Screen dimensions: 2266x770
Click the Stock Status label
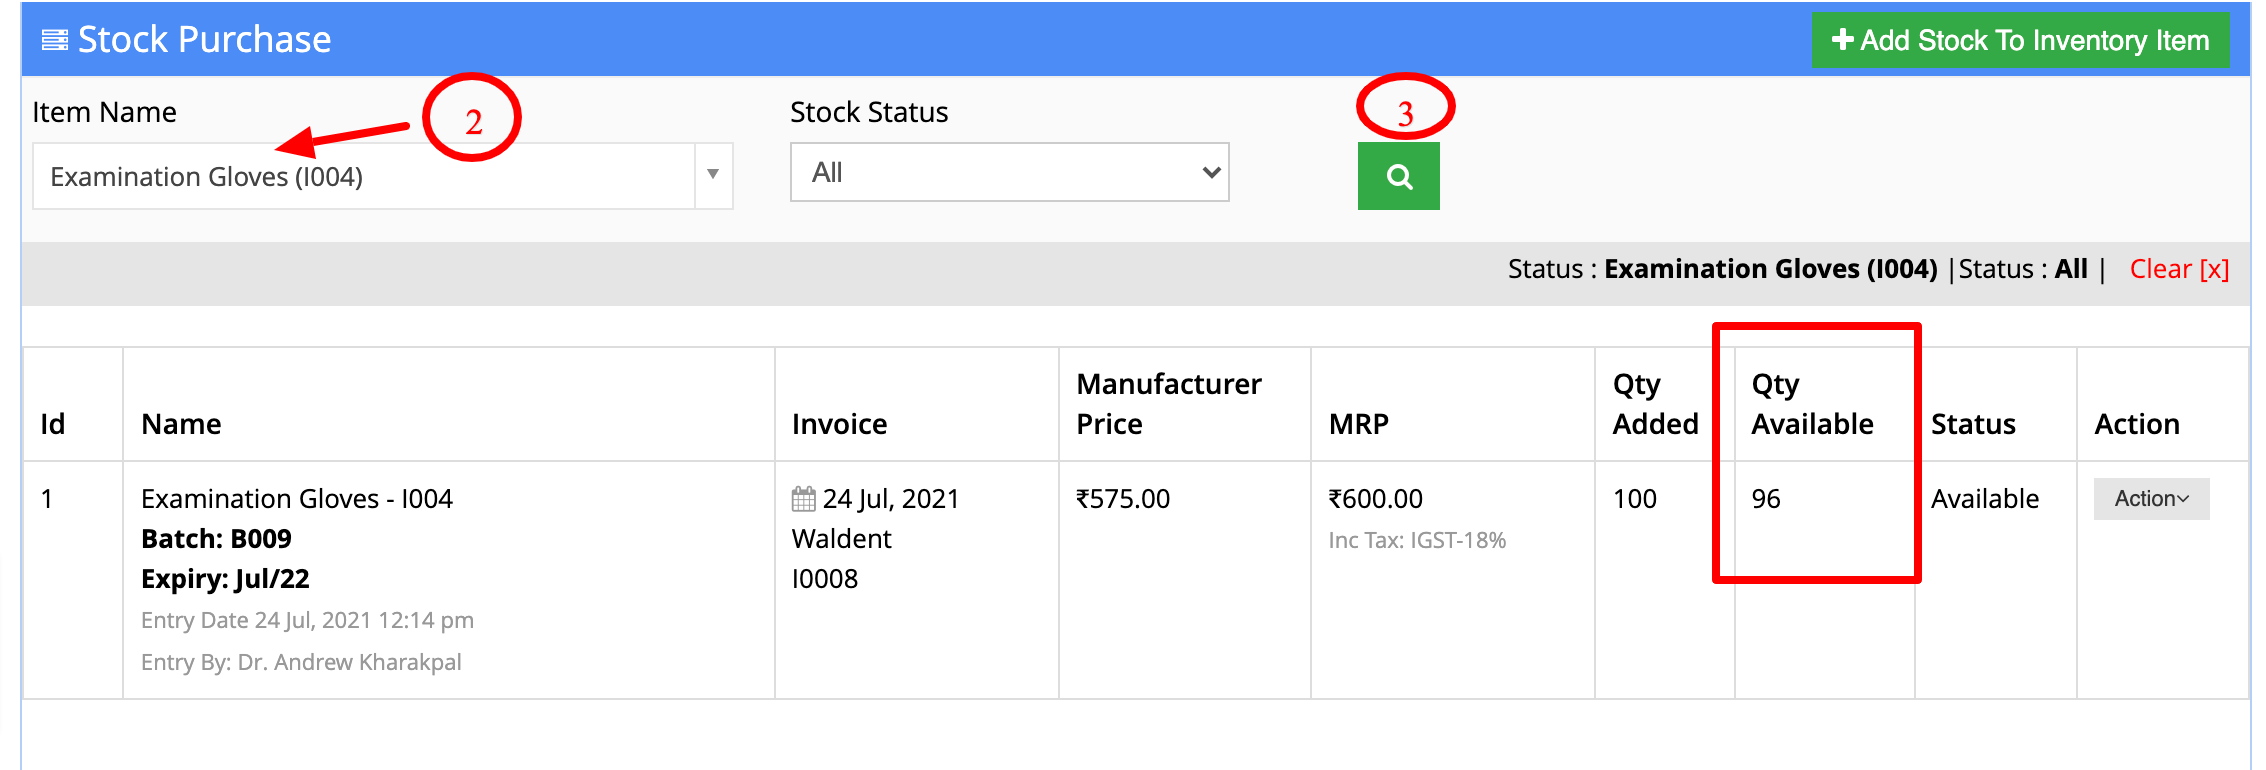pos(869,112)
